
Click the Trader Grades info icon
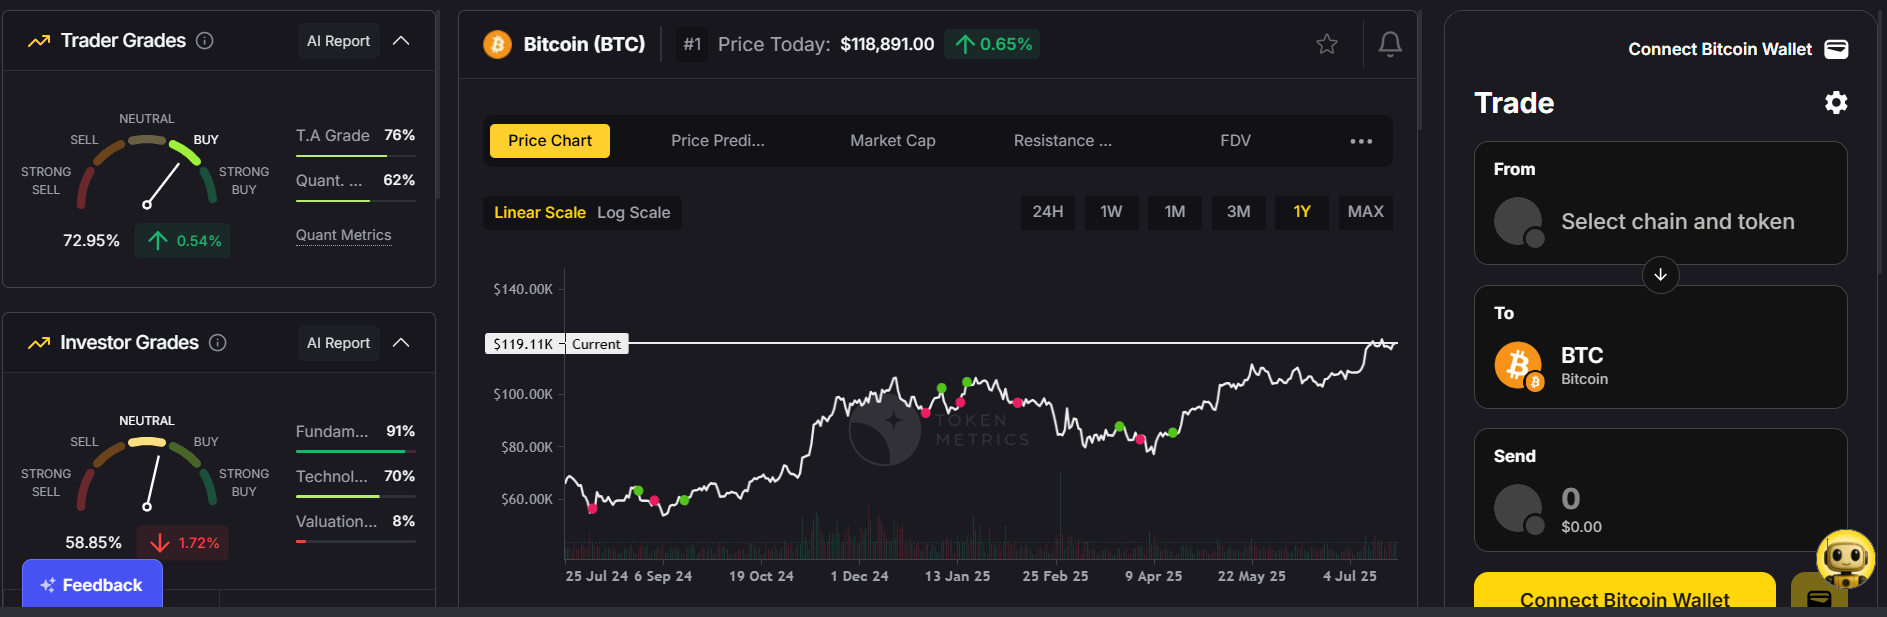pyautogui.click(x=205, y=41)
